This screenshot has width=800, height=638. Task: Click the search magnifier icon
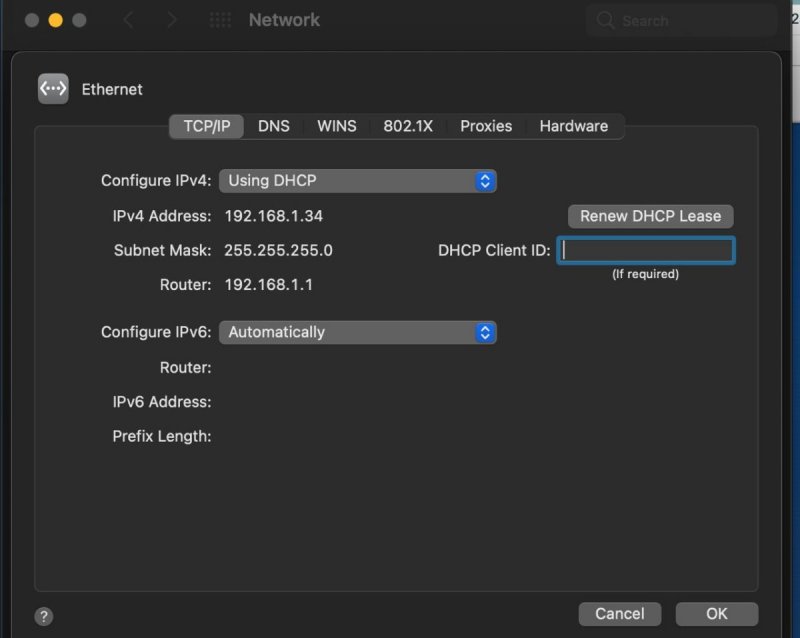pyautogui.click(x=605, y=20)
